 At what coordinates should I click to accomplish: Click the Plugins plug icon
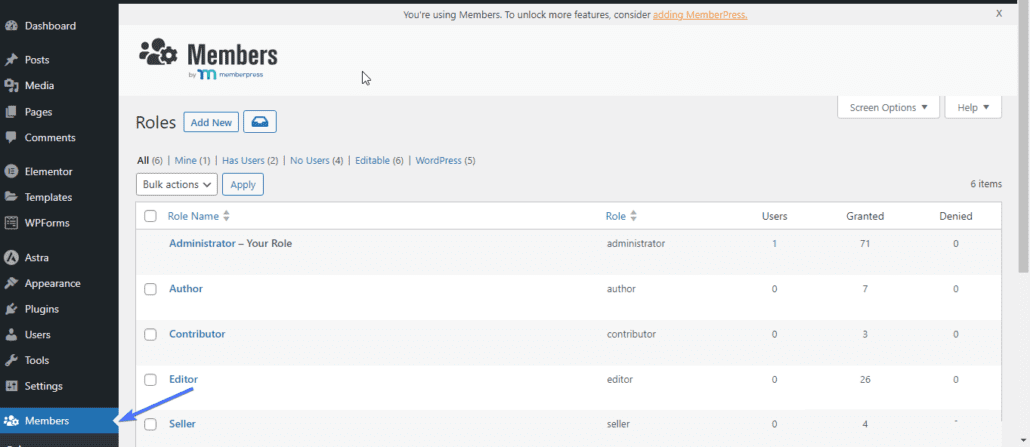click(11, 309)
